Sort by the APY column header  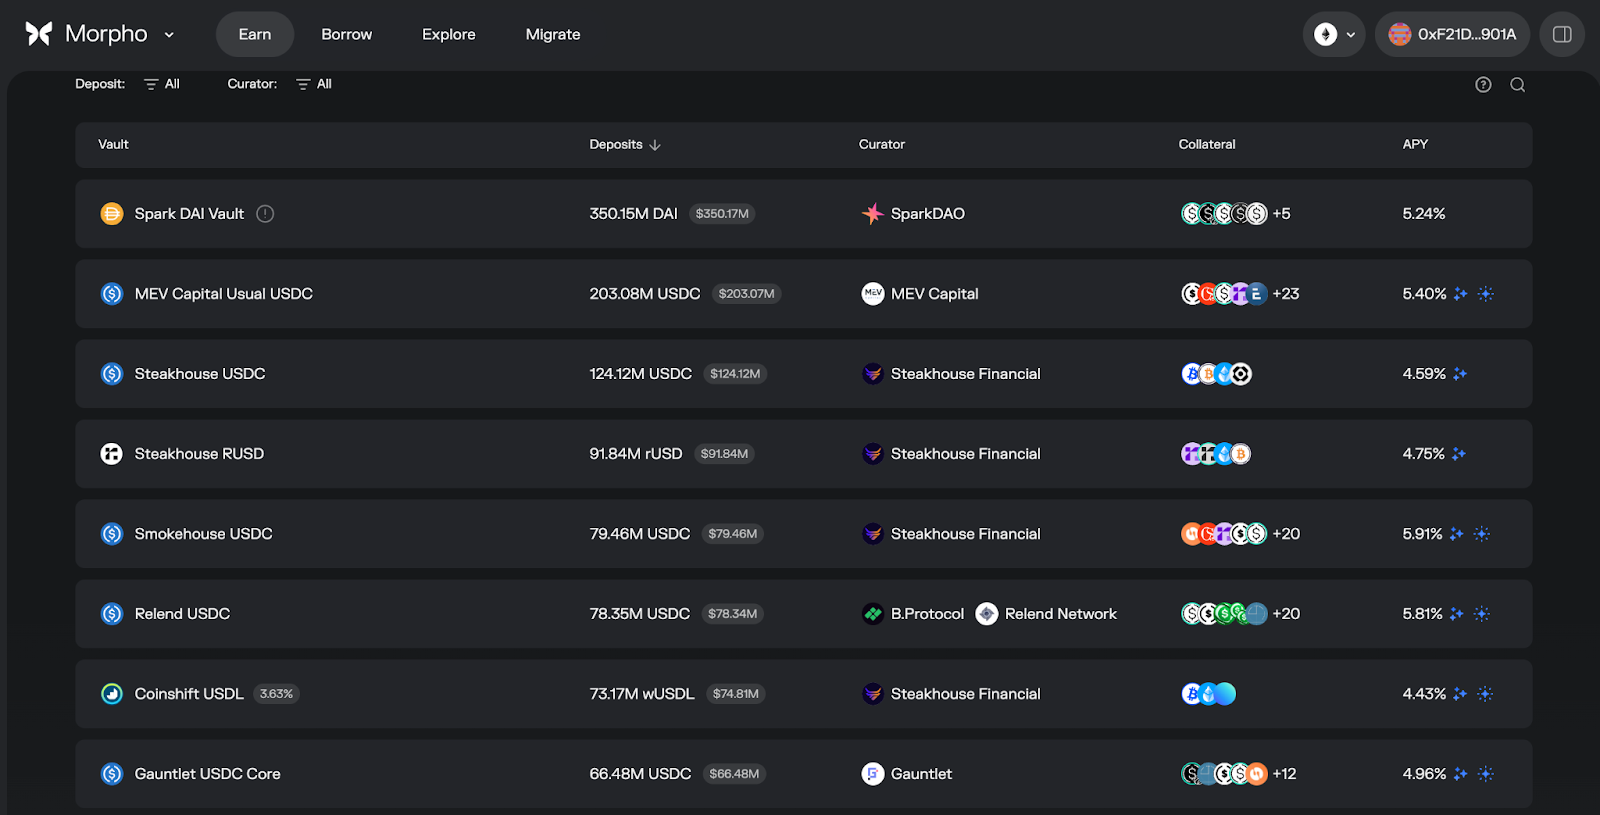1415,144
